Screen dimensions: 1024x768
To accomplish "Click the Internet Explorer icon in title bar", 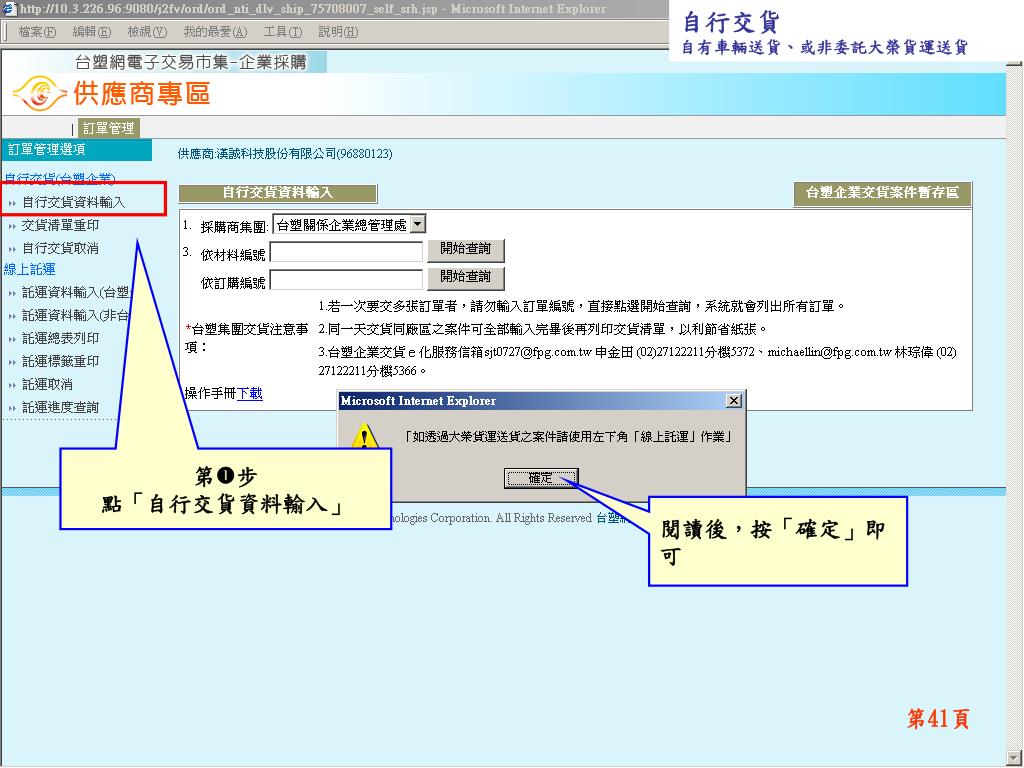I will (x=9, y=9).
